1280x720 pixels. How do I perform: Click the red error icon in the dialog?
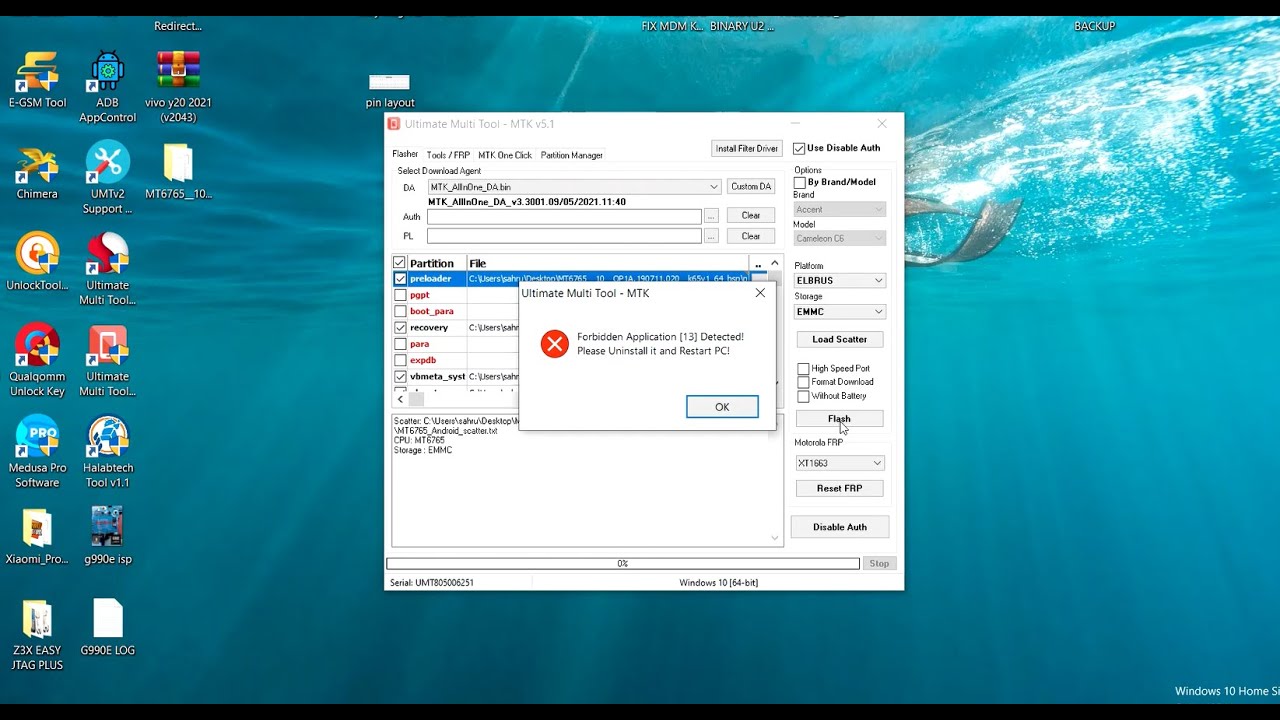pos(554,344)
